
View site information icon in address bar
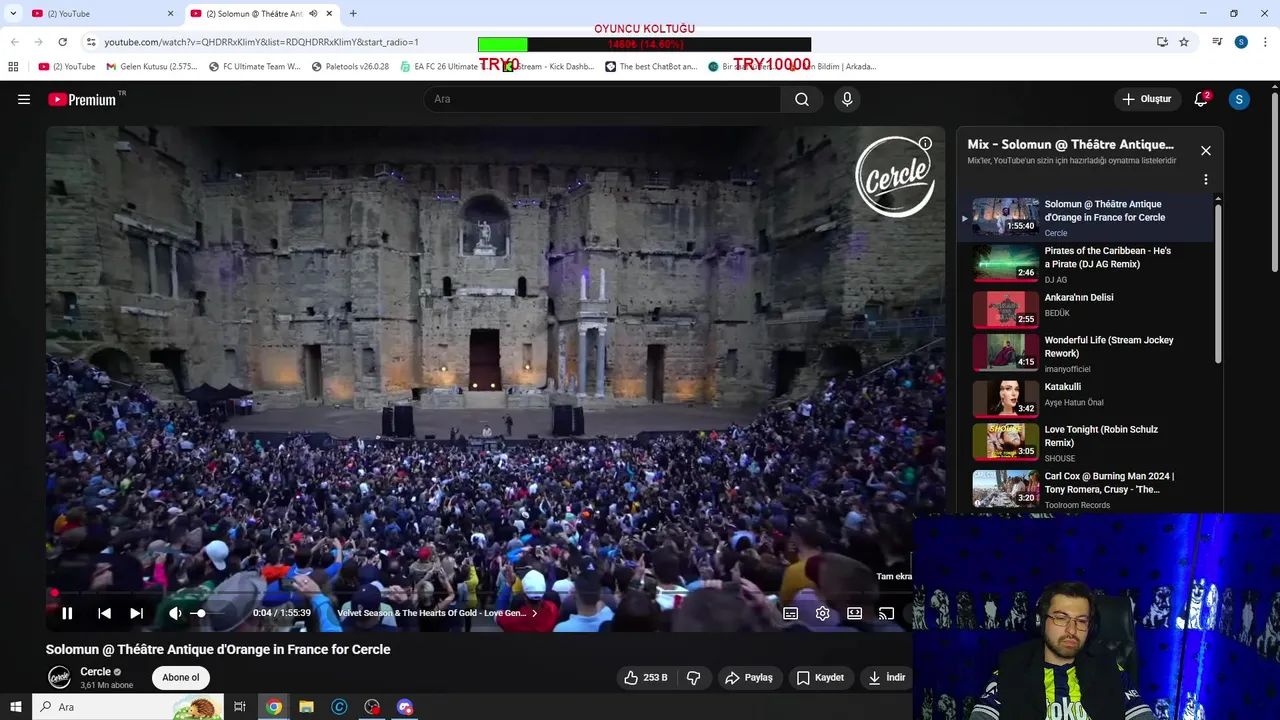pyautogui.click(x=90, y=42)
